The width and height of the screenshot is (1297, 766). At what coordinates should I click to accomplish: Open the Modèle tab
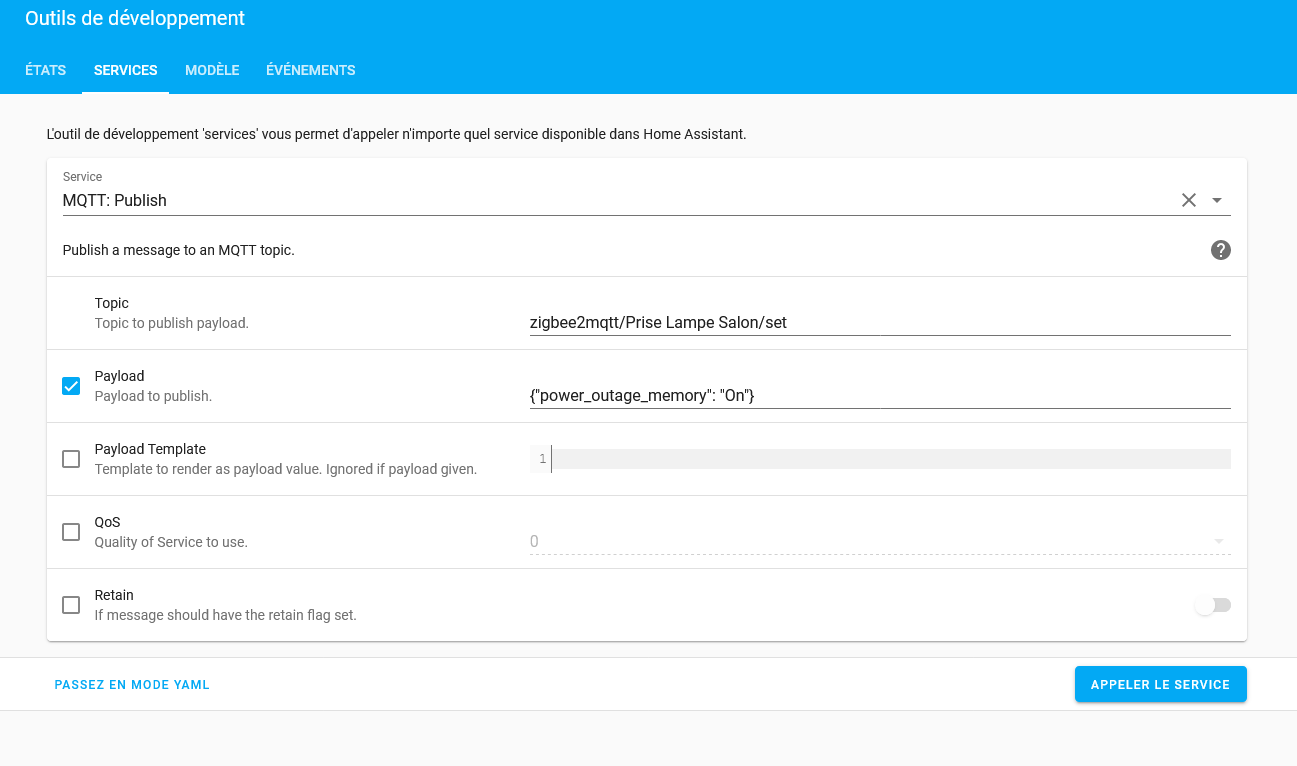(212, 70)
